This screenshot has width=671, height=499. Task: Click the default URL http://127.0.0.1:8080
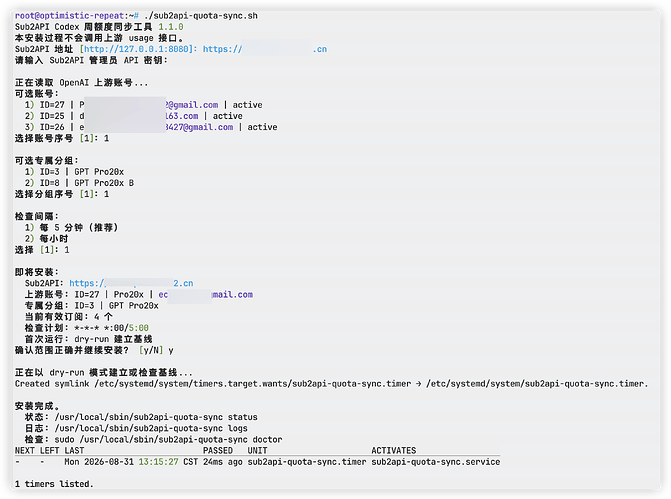click(x=136, y=49)
